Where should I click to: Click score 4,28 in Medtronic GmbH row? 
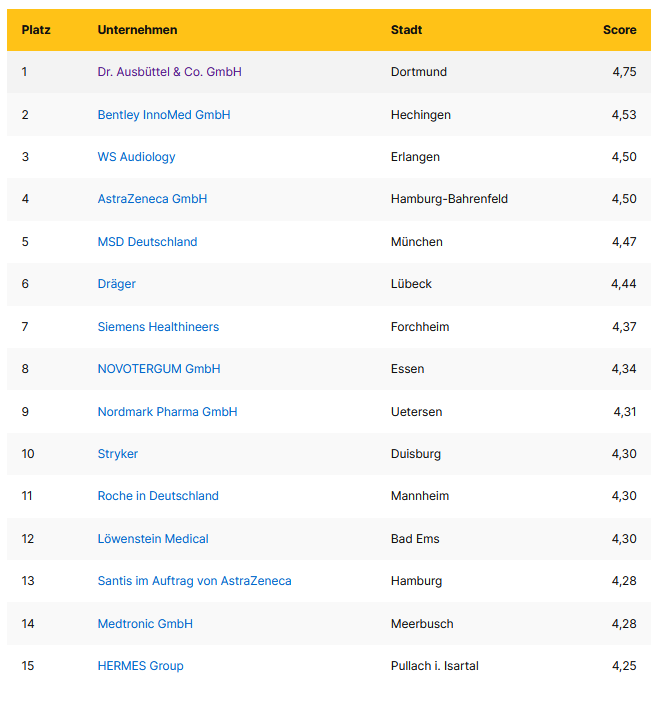pos(624,624)
